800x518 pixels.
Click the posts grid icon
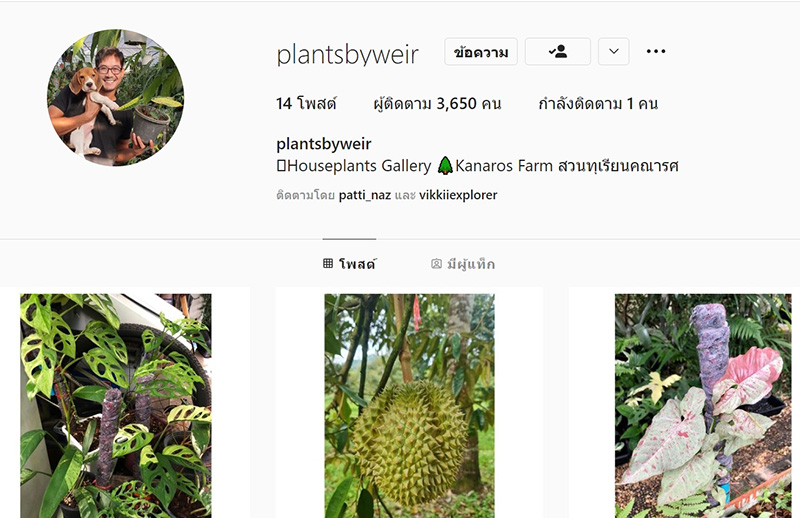coord(328,263)
